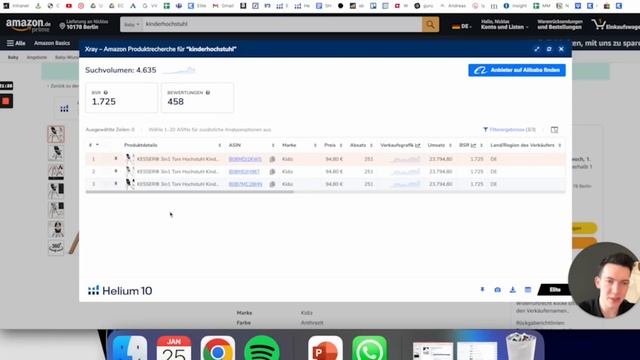Open Spotify from the dock

(262, 349)
